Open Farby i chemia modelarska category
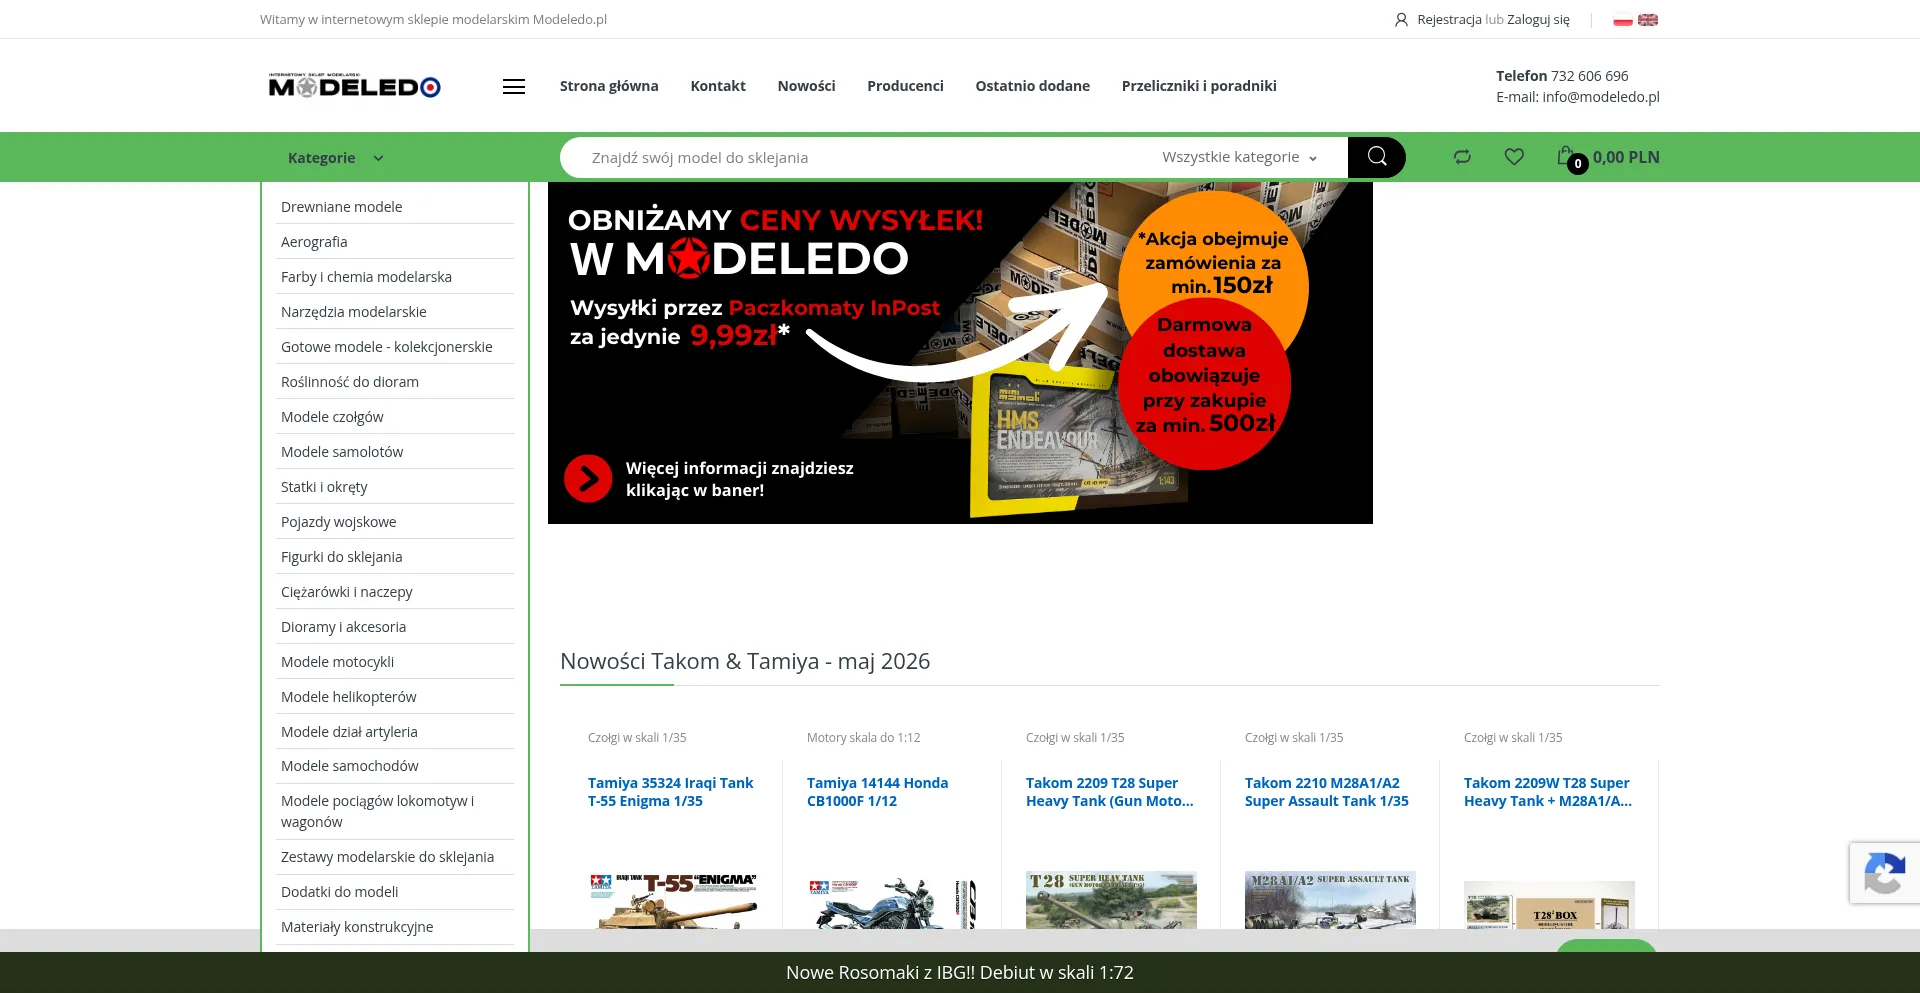This screenshot has width=1920, height=993. pyautogui.click(x=366, y=277)
